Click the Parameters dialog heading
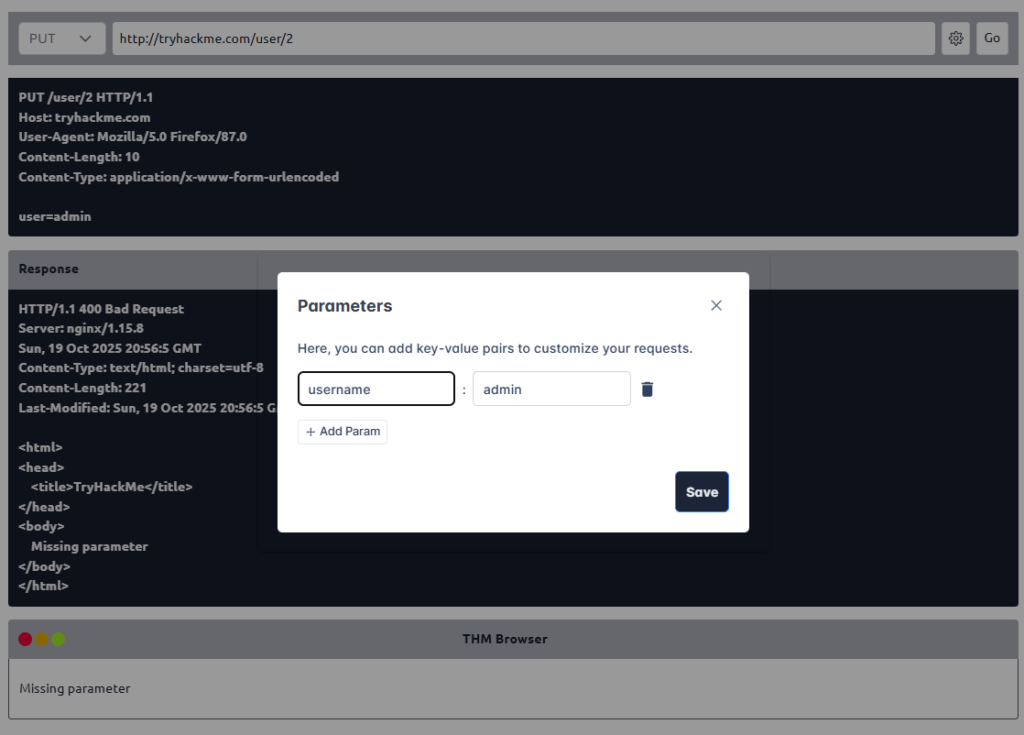The height and width of the screenshot is (735, 1024). 345,306
